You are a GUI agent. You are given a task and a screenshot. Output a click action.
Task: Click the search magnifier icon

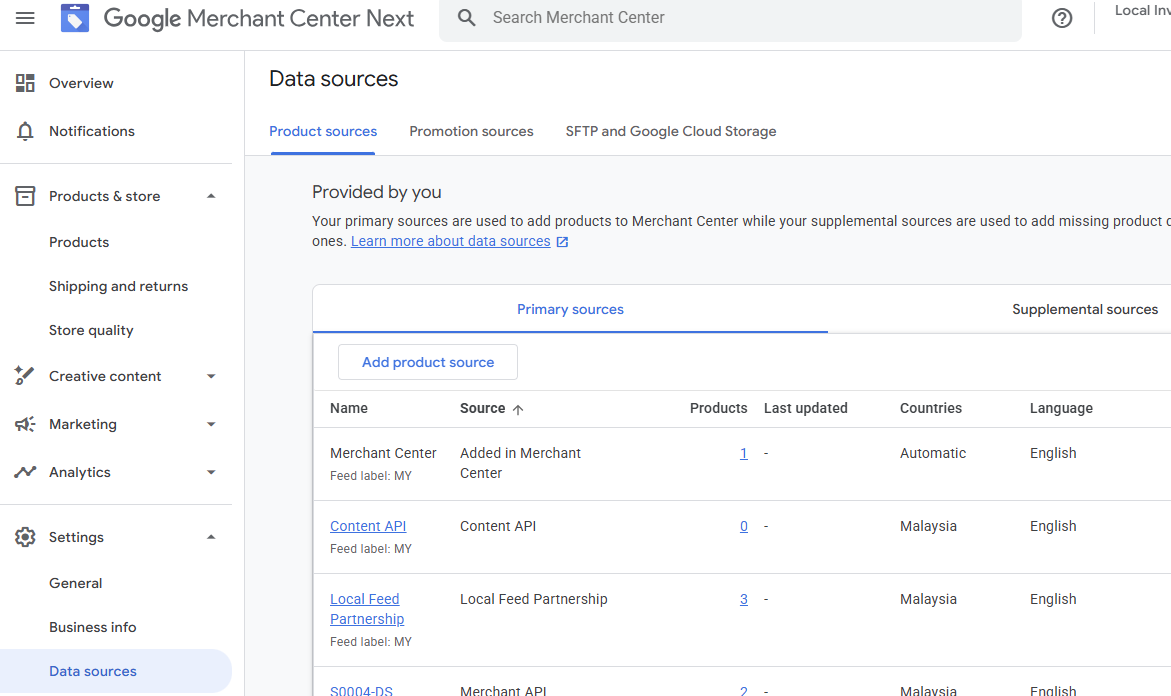[x=466, y=18]
